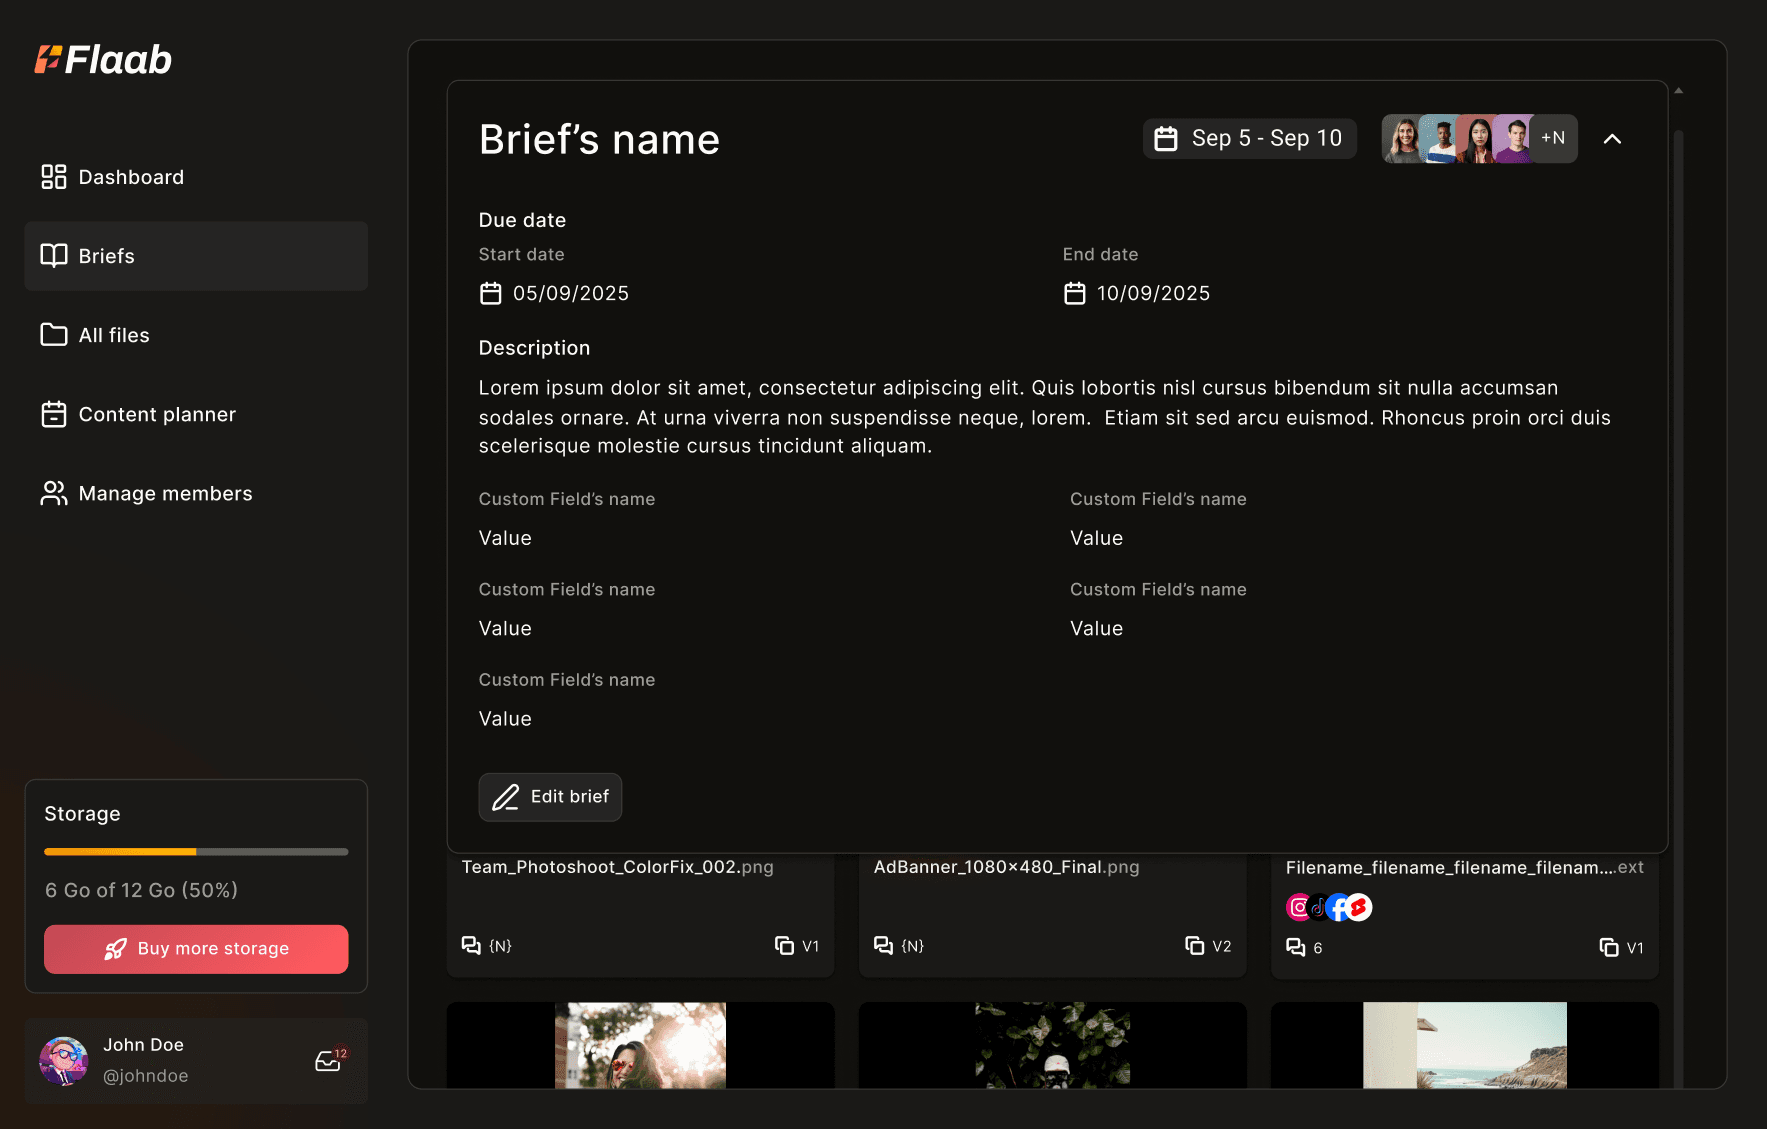Go to Briefs section
Screen dimensions: 1768x1129
click(196, 256)
